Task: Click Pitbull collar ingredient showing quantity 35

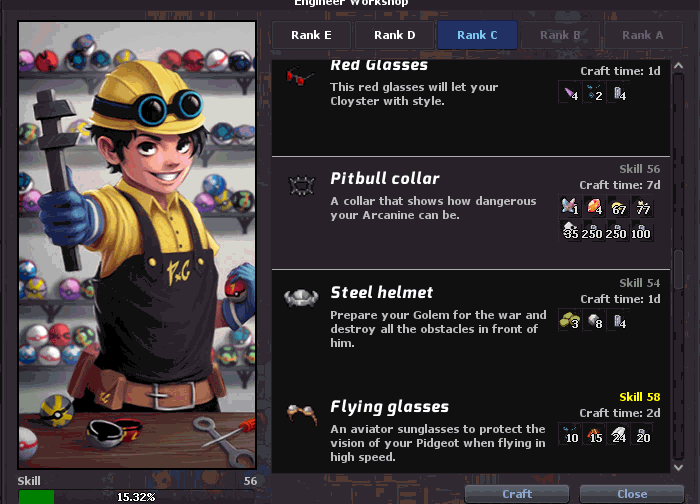Action: coord(570,231)
